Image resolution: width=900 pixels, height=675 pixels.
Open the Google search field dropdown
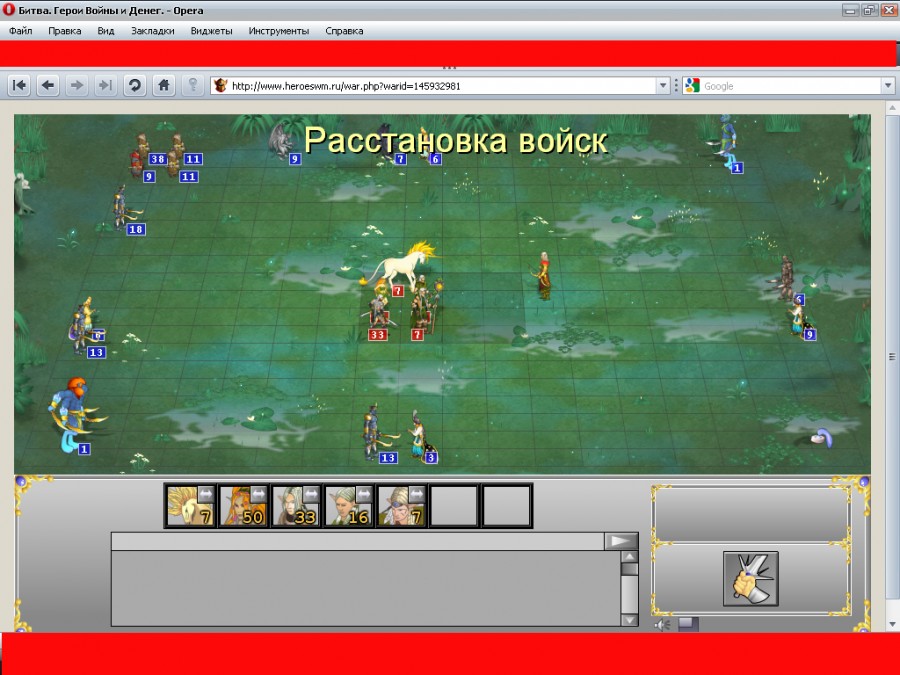pos(888,86)
